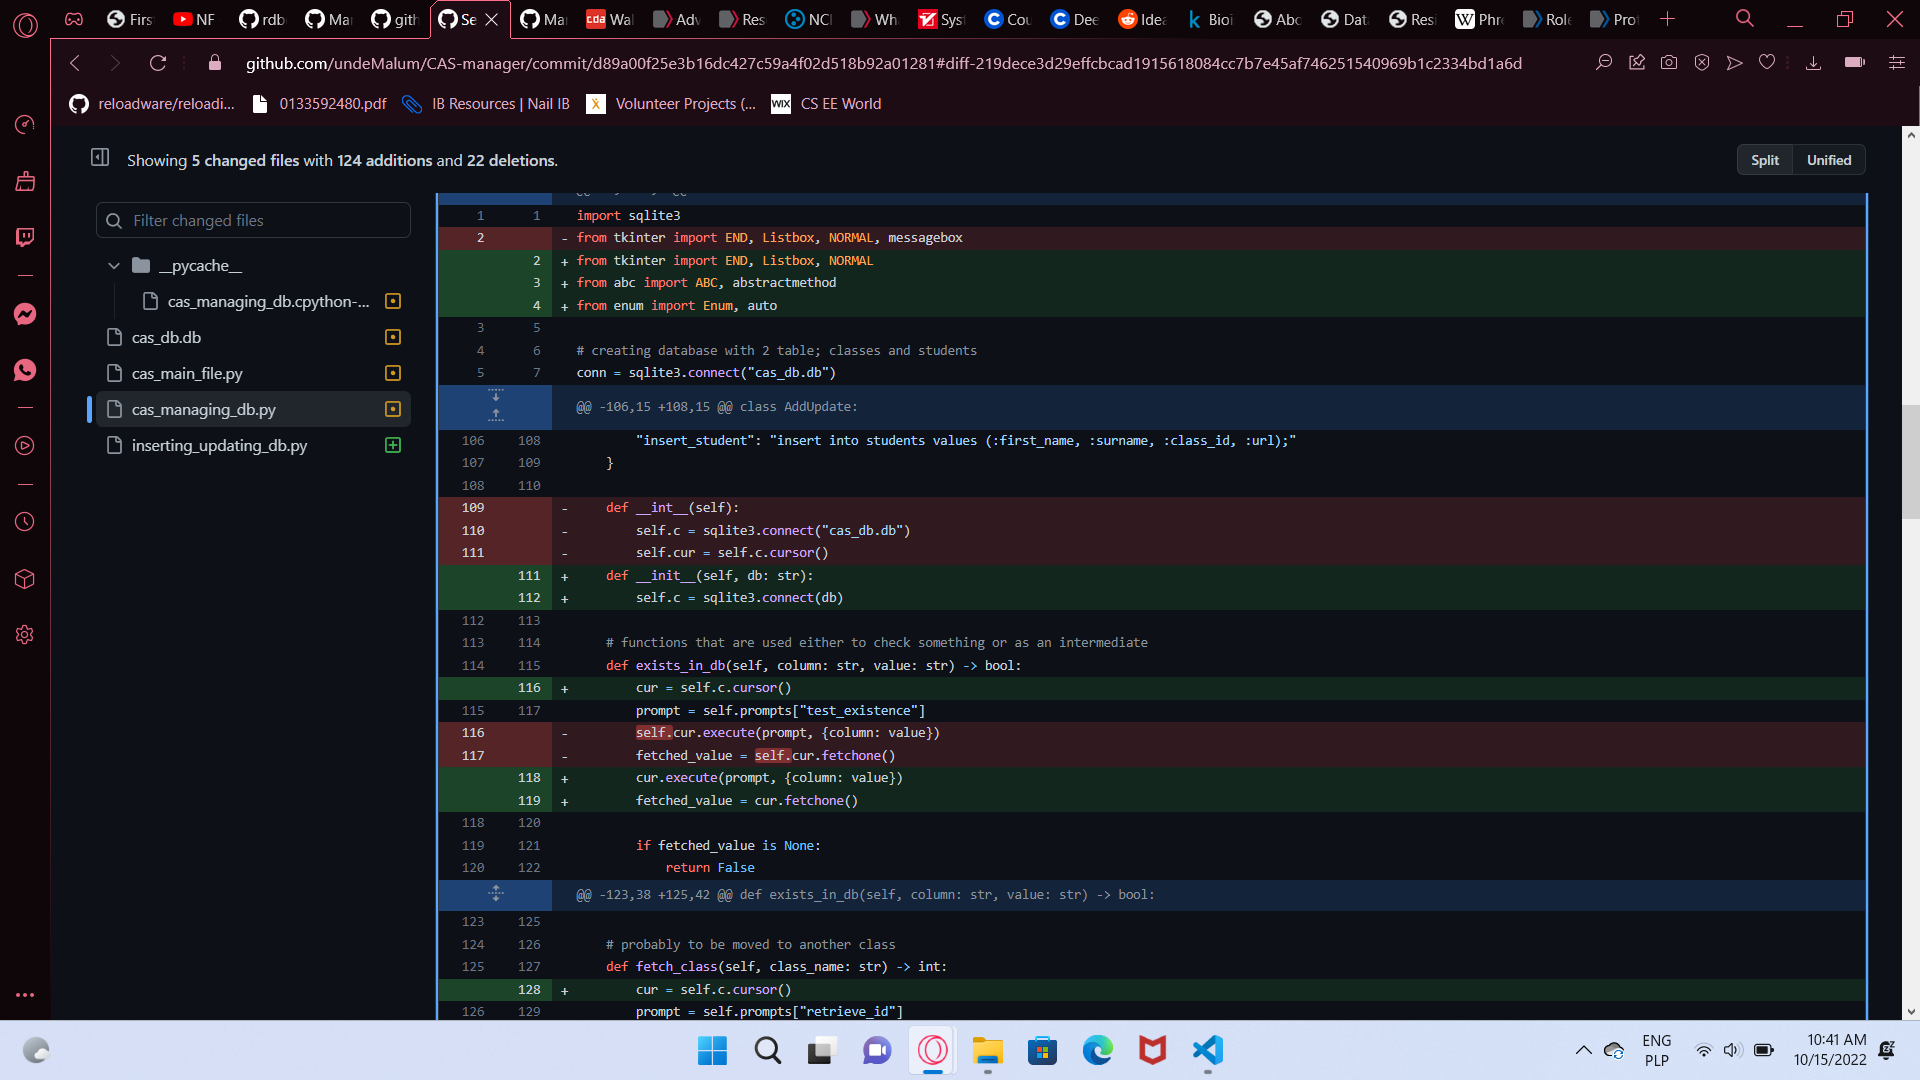
Task: Open File Explorer from taskbar
Action: coord(988,1050)
